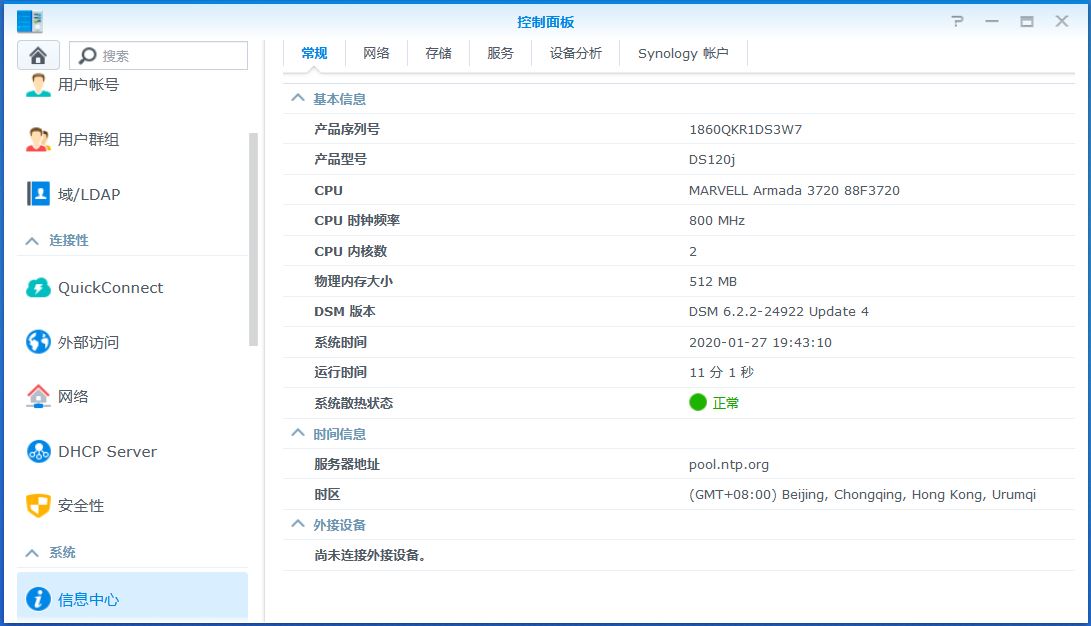Switch to the 设备分析 tab
This screenshot has width=1091, height=626.
[575, 54]
